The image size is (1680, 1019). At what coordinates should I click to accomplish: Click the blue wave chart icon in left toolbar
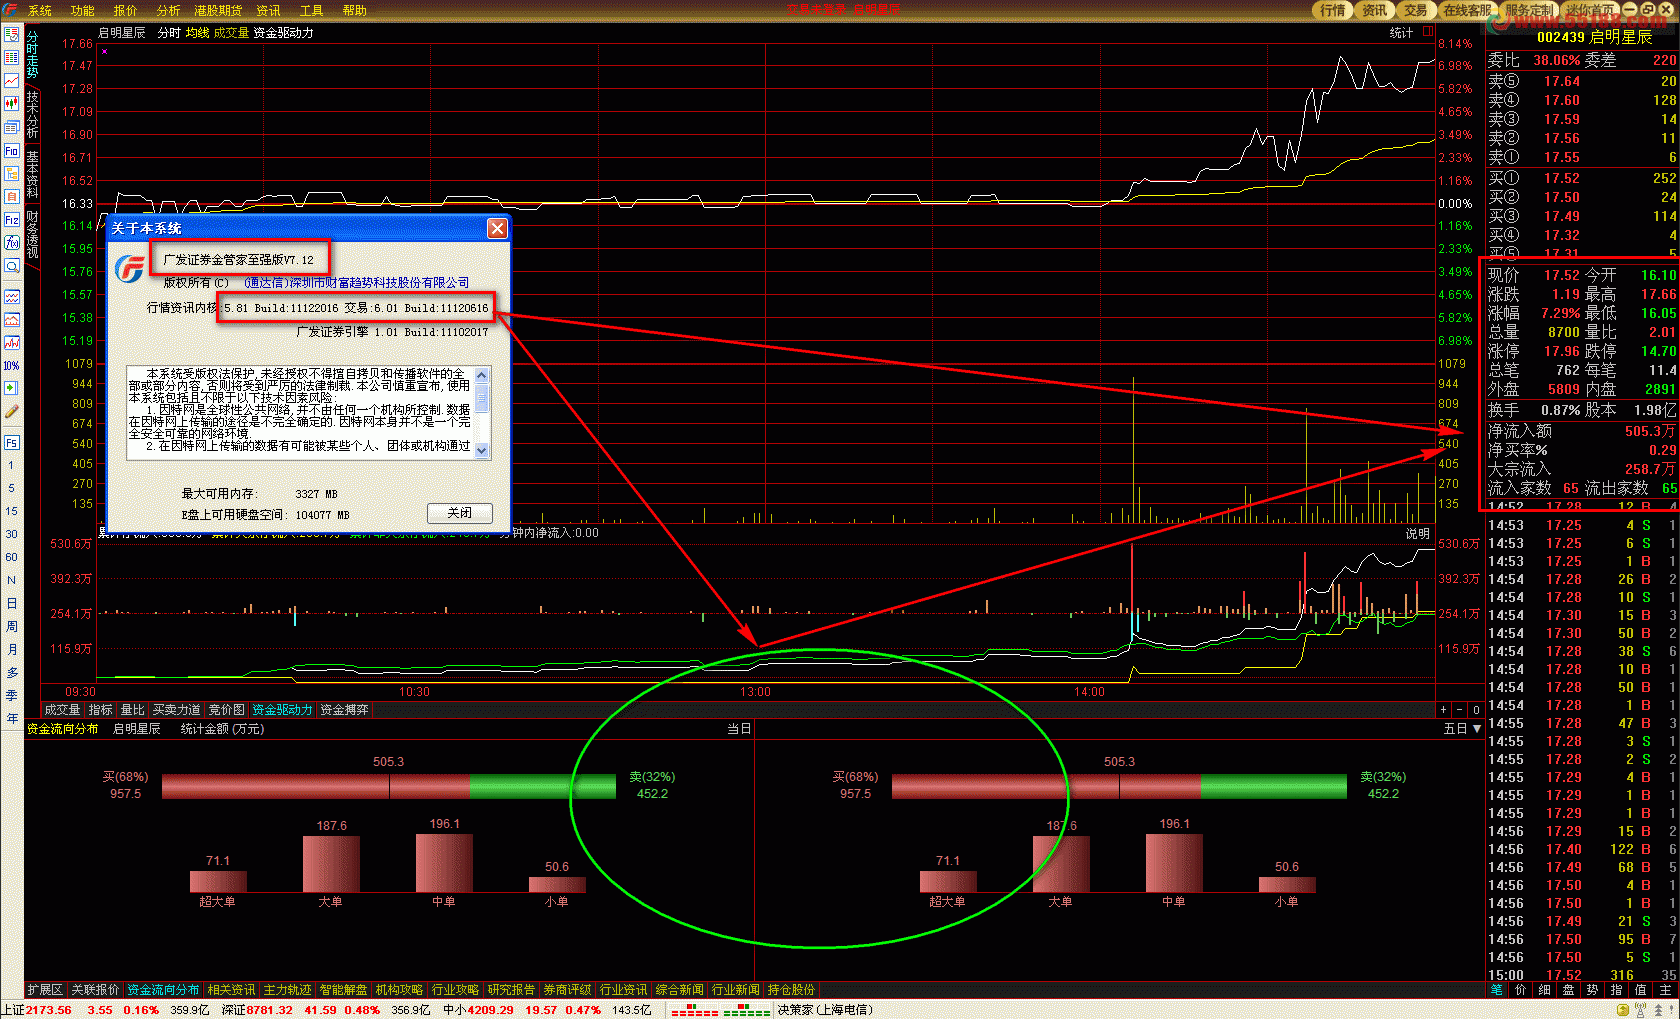(x=12, y=297)
